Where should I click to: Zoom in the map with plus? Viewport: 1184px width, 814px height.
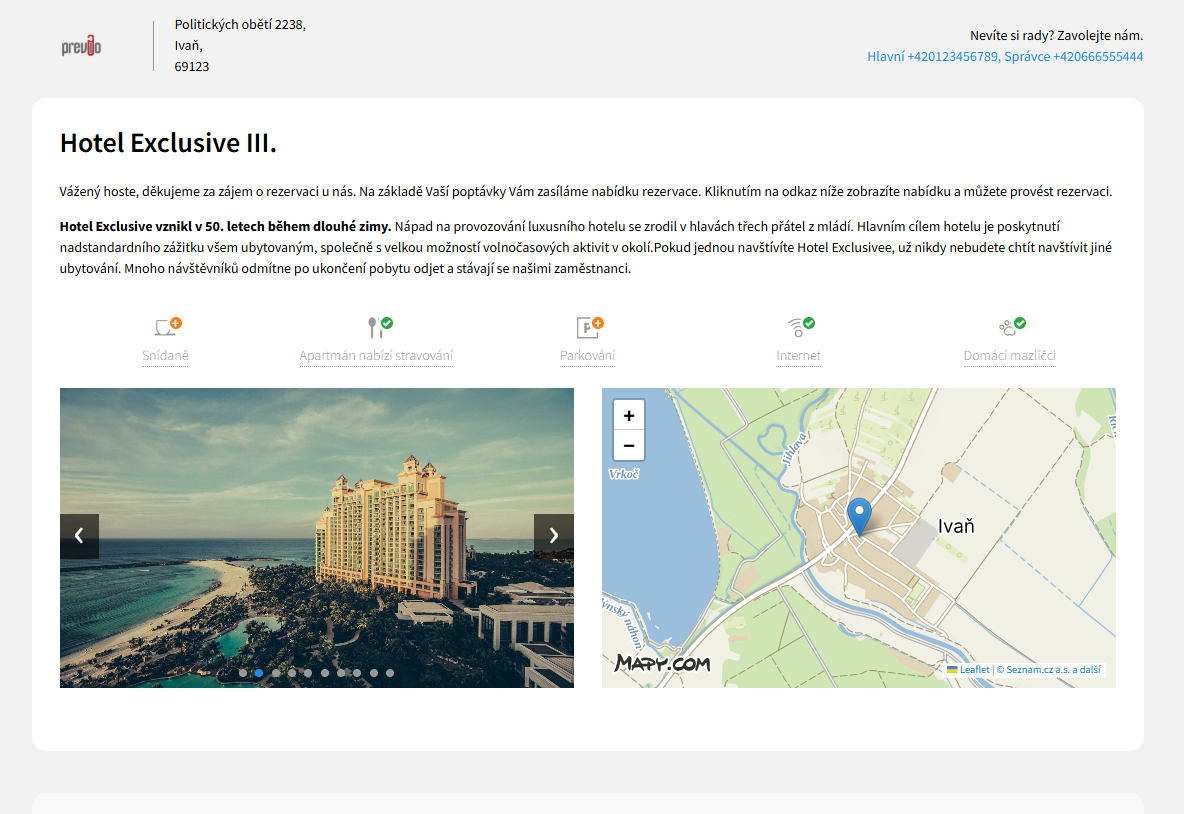pyautogui.click(x=629, y=415)
